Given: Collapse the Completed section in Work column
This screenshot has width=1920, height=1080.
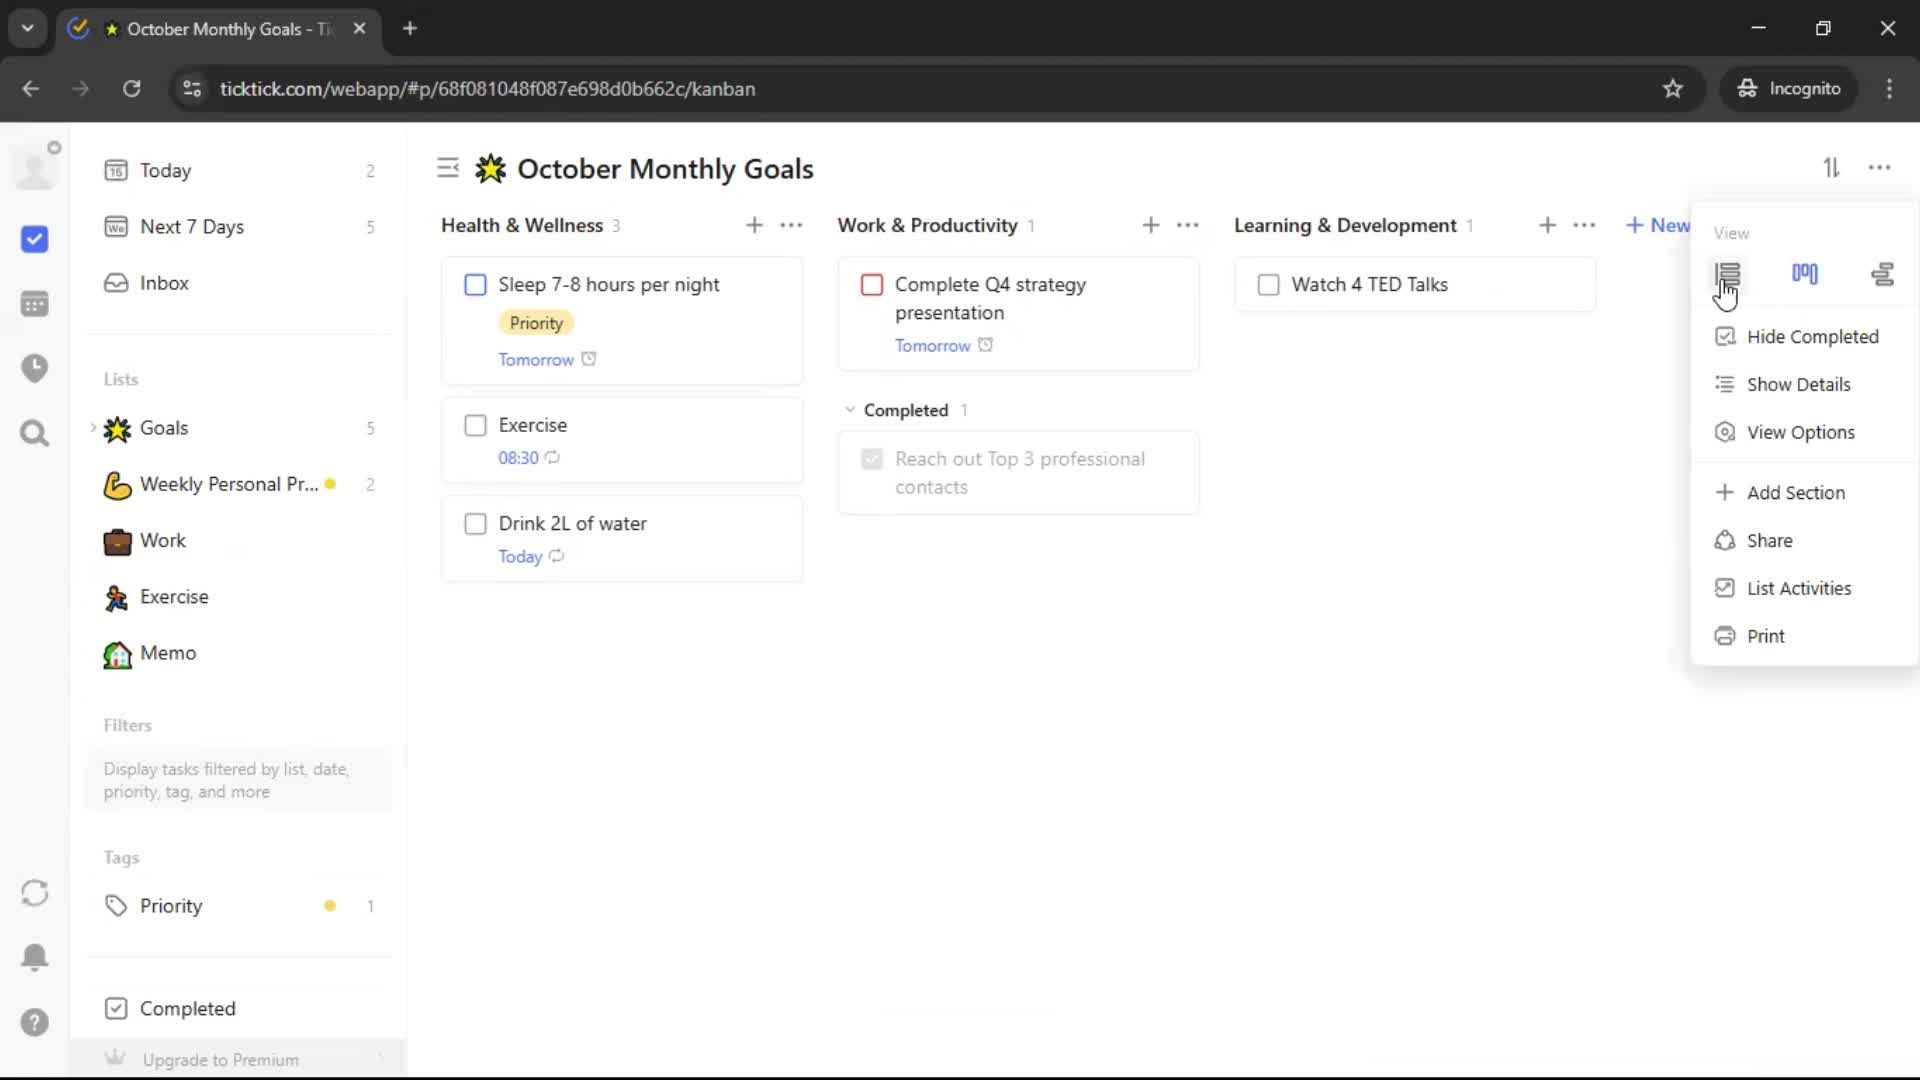Looking at the screenshot, I should click(850, 410).
